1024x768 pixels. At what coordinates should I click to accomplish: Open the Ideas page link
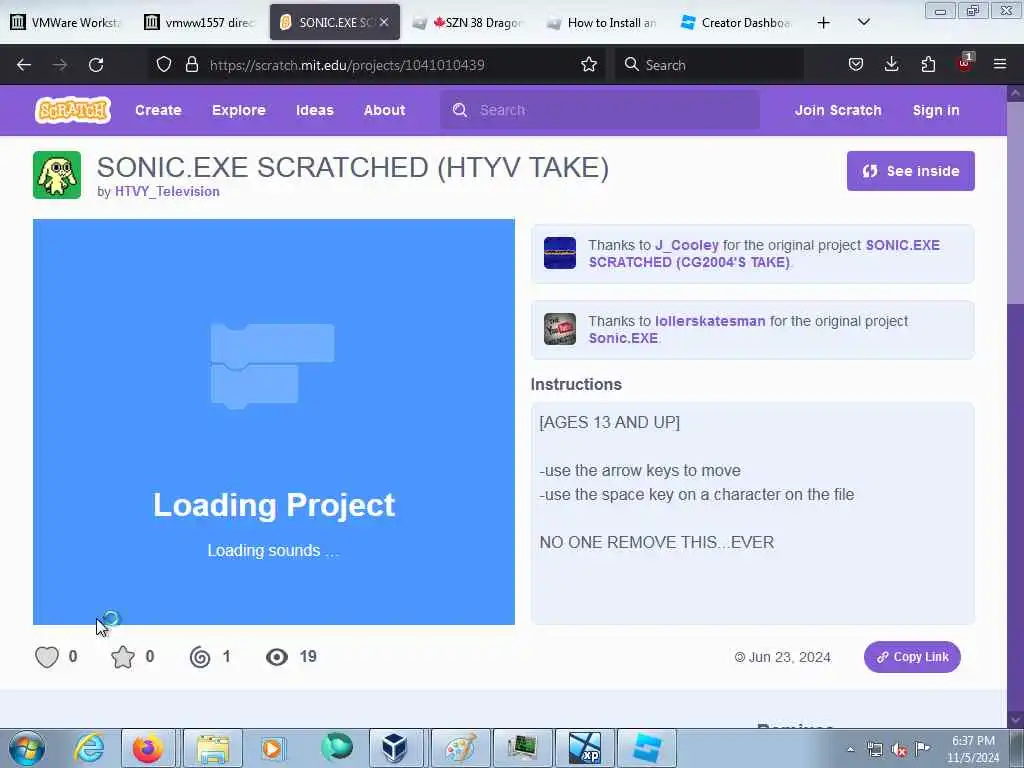(x=315, y=110)
